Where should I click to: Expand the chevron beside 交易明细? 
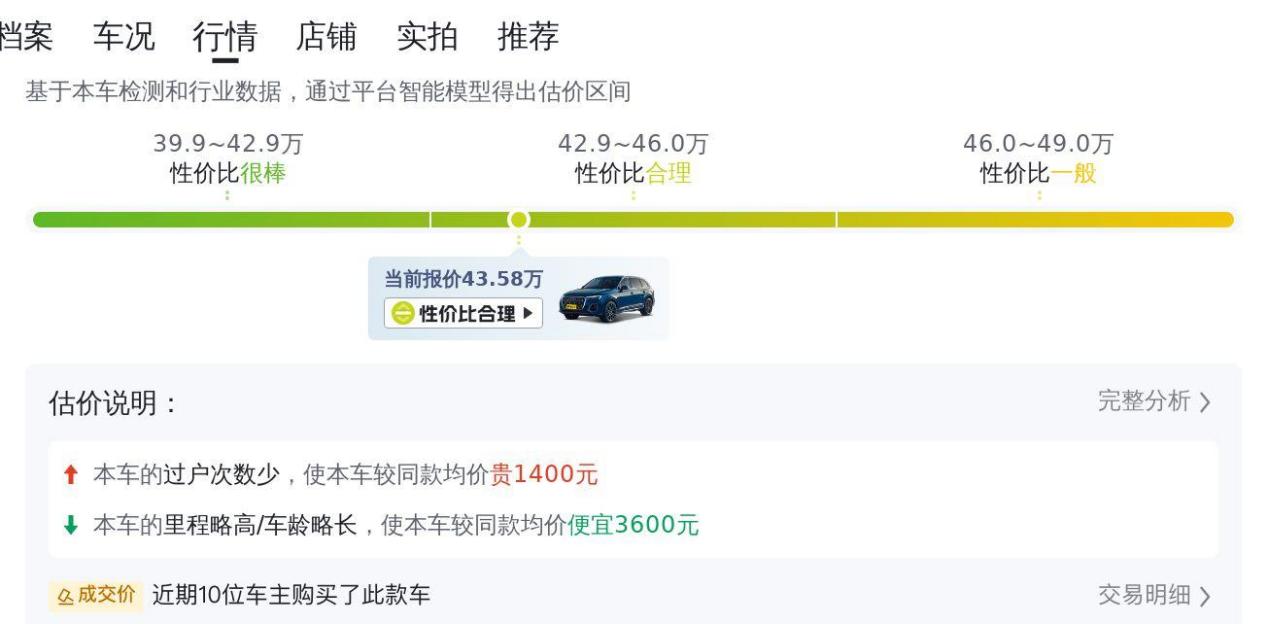(x=1205, y=597)
